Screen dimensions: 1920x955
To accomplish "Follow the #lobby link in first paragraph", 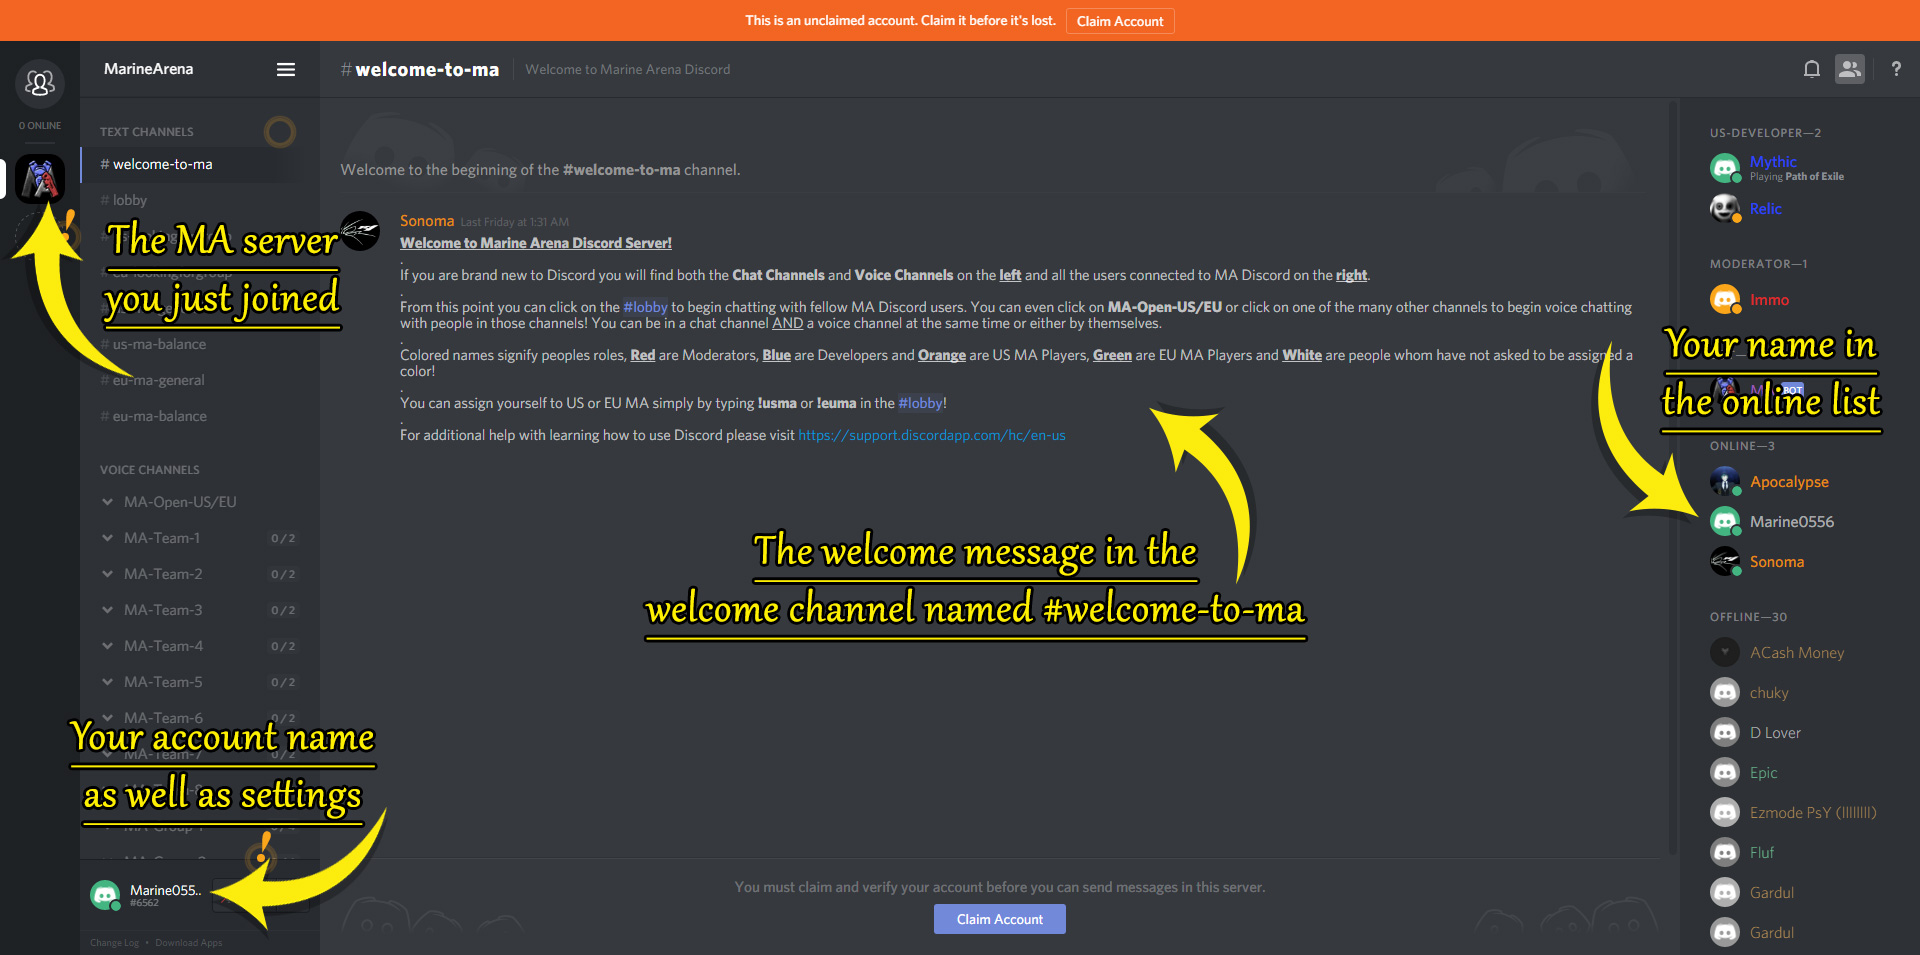I will (645, 307).
